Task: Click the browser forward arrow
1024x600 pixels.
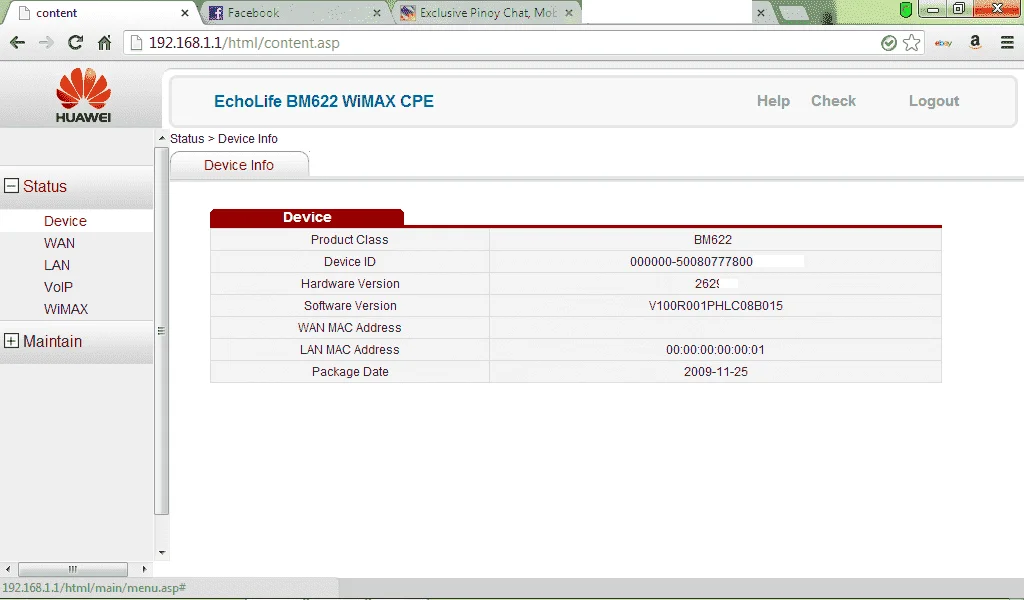Action: pos(46,43)
